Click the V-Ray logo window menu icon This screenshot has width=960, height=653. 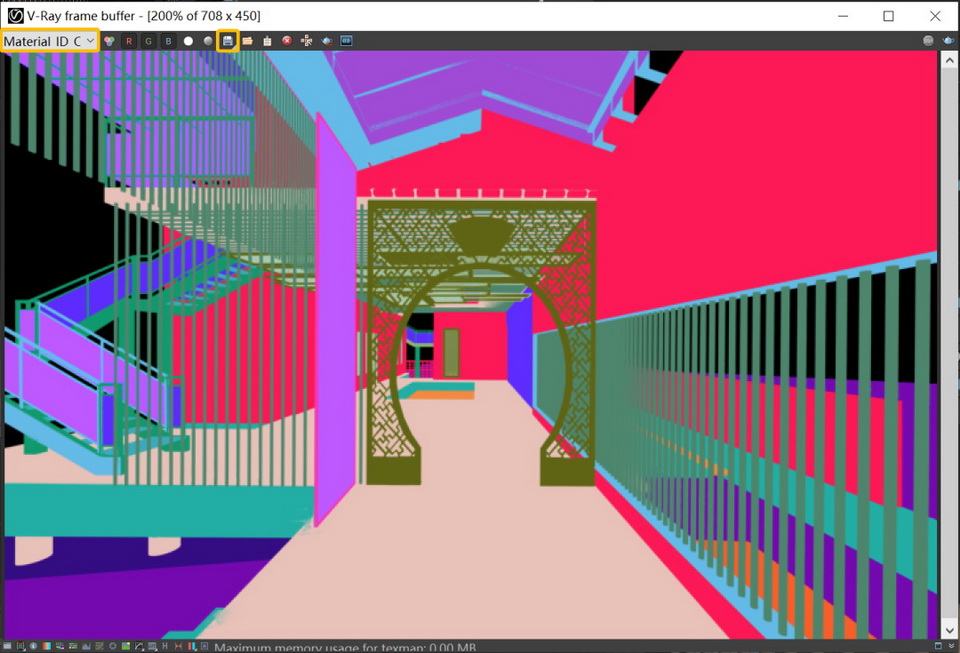(x=15, y=16)
